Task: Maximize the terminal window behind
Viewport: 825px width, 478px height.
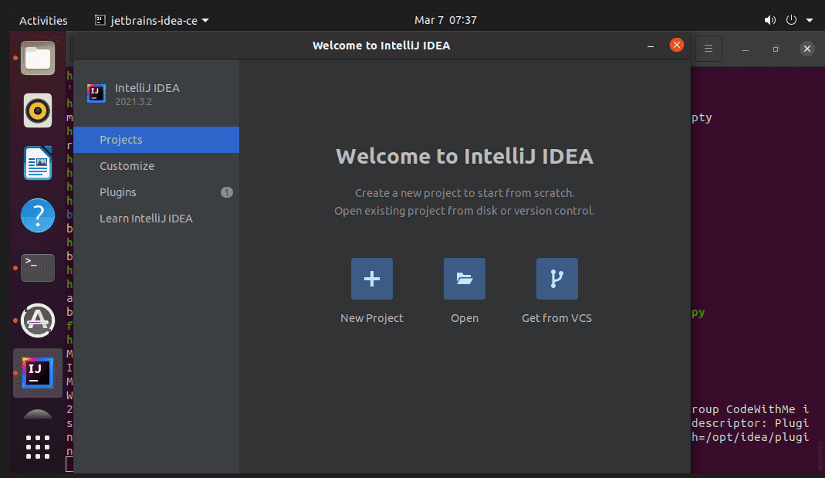Action: (775, 49)
